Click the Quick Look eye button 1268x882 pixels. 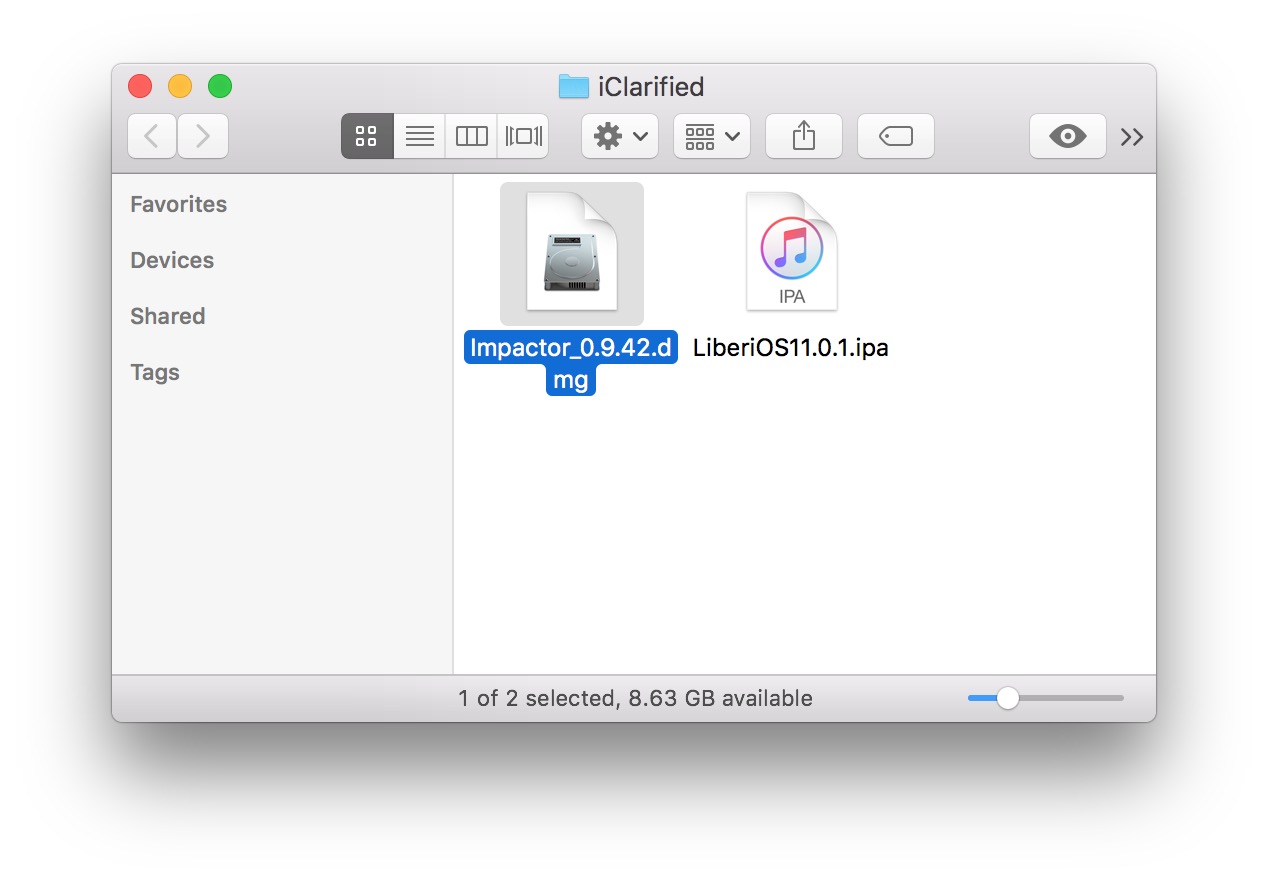tap(1067, 136)
